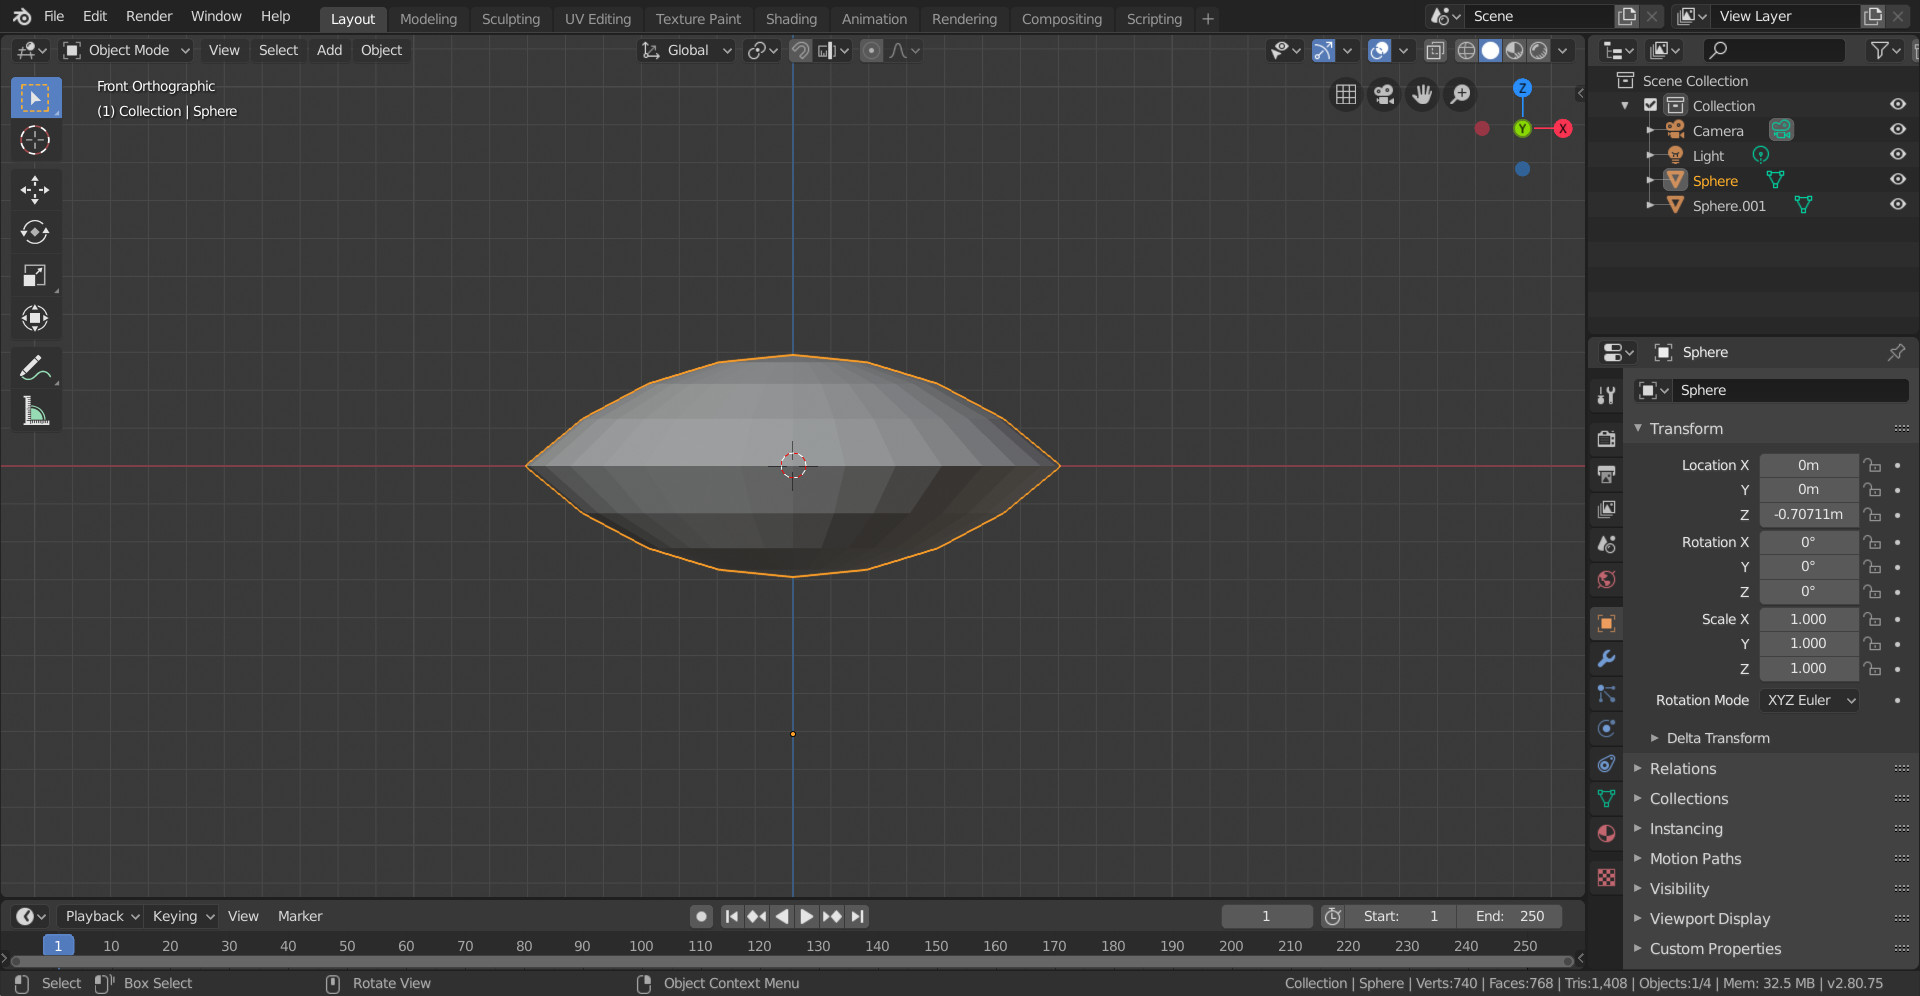The image size is (1920, 996).
Task: Click the Location Z value field
Action: pyautogui.click(x=1808, y=514)
